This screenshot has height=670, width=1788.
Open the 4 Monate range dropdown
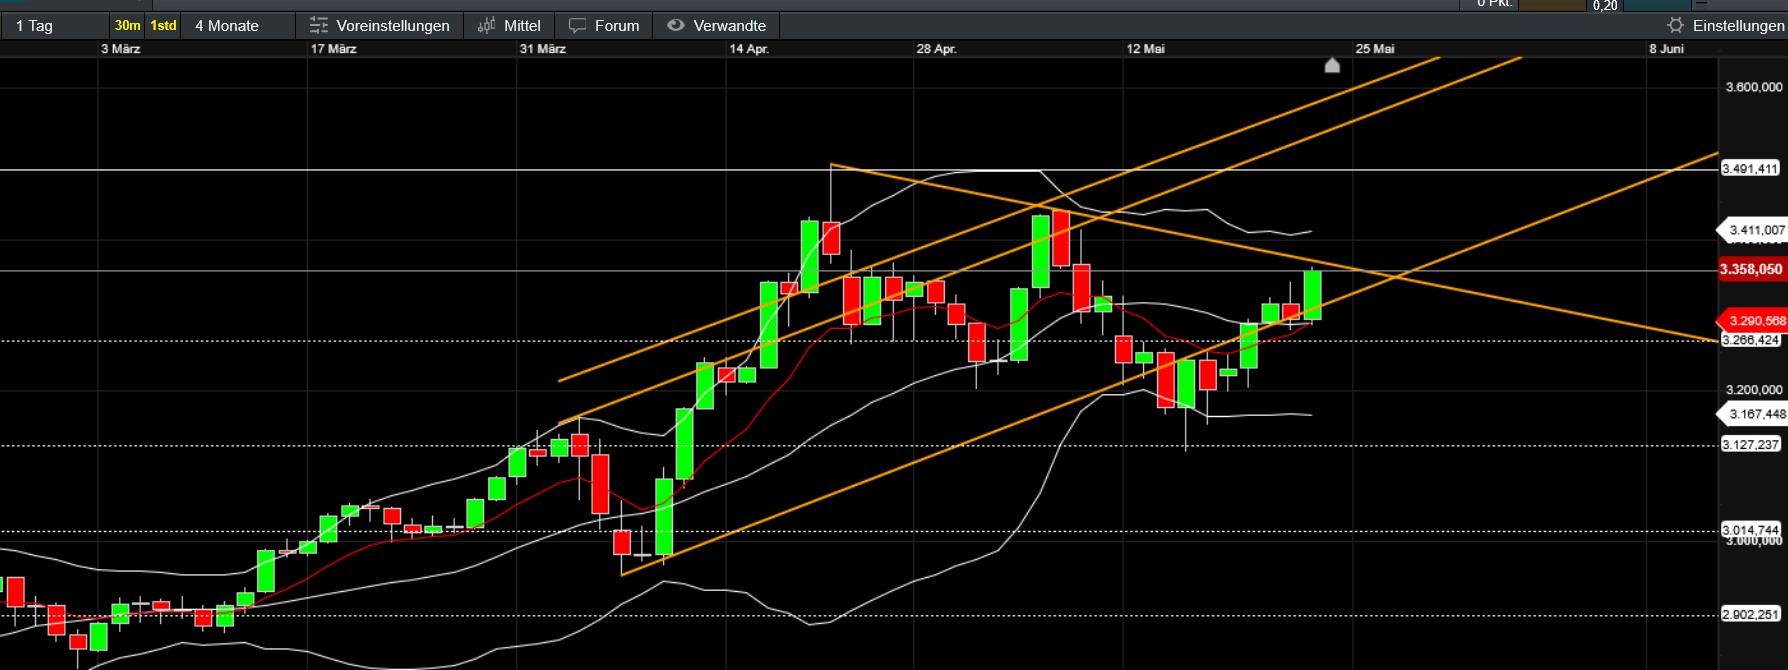pos(240,26)
